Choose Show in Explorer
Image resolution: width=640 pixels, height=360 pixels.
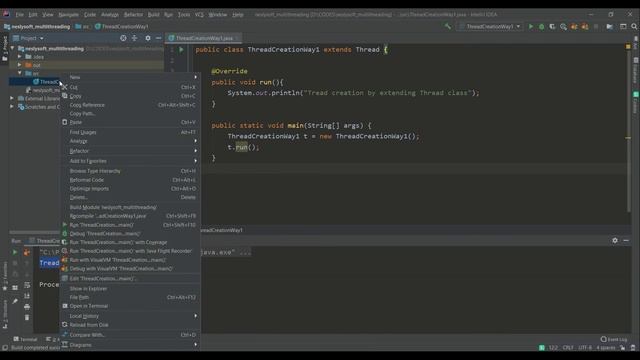[x=130, y=289]
